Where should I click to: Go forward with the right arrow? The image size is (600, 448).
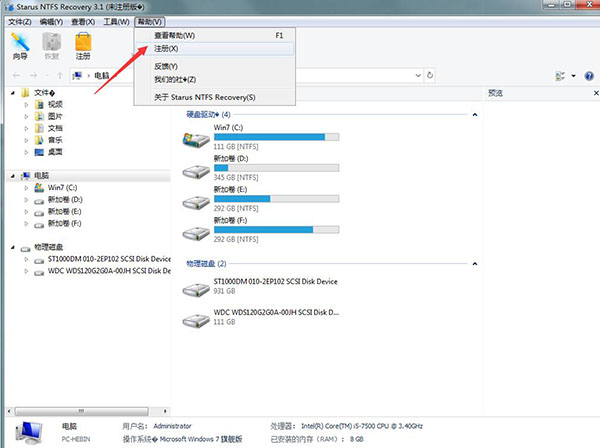[34, 76]
